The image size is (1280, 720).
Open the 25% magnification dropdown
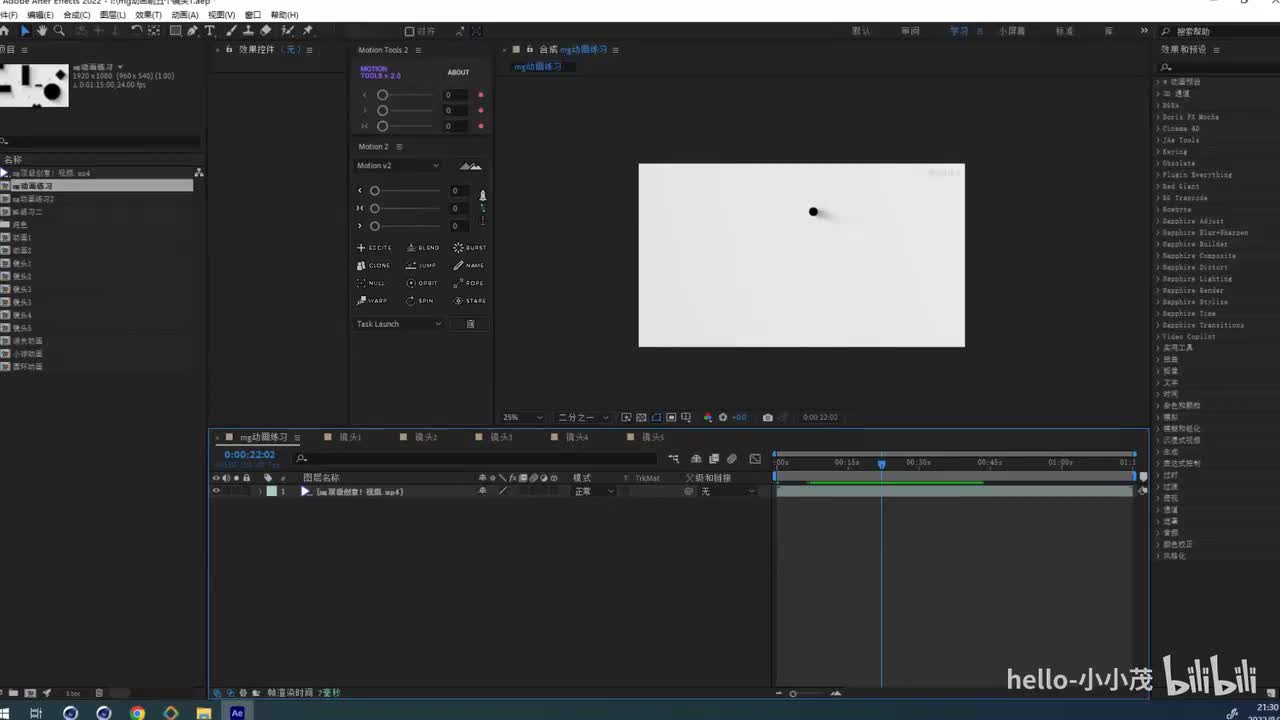click(x=522, y=417)
